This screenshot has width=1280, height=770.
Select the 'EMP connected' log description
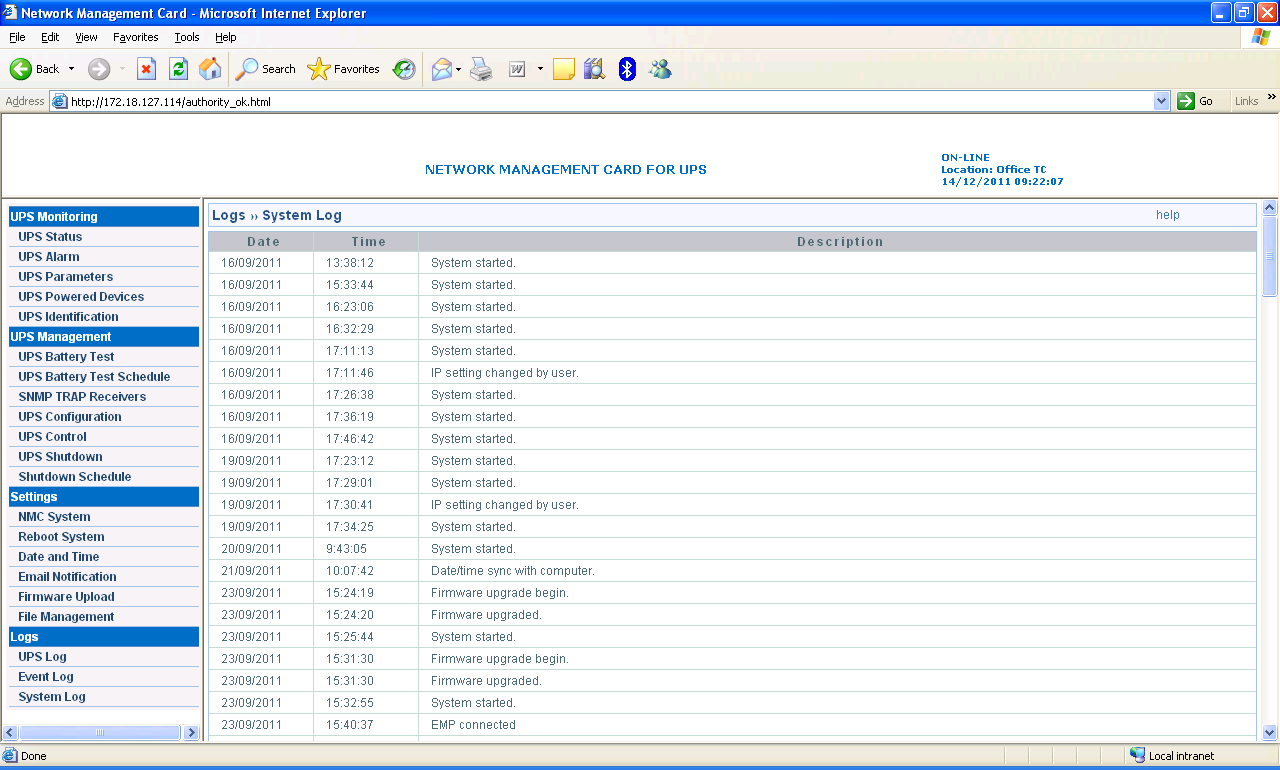(x=473, y=725)
